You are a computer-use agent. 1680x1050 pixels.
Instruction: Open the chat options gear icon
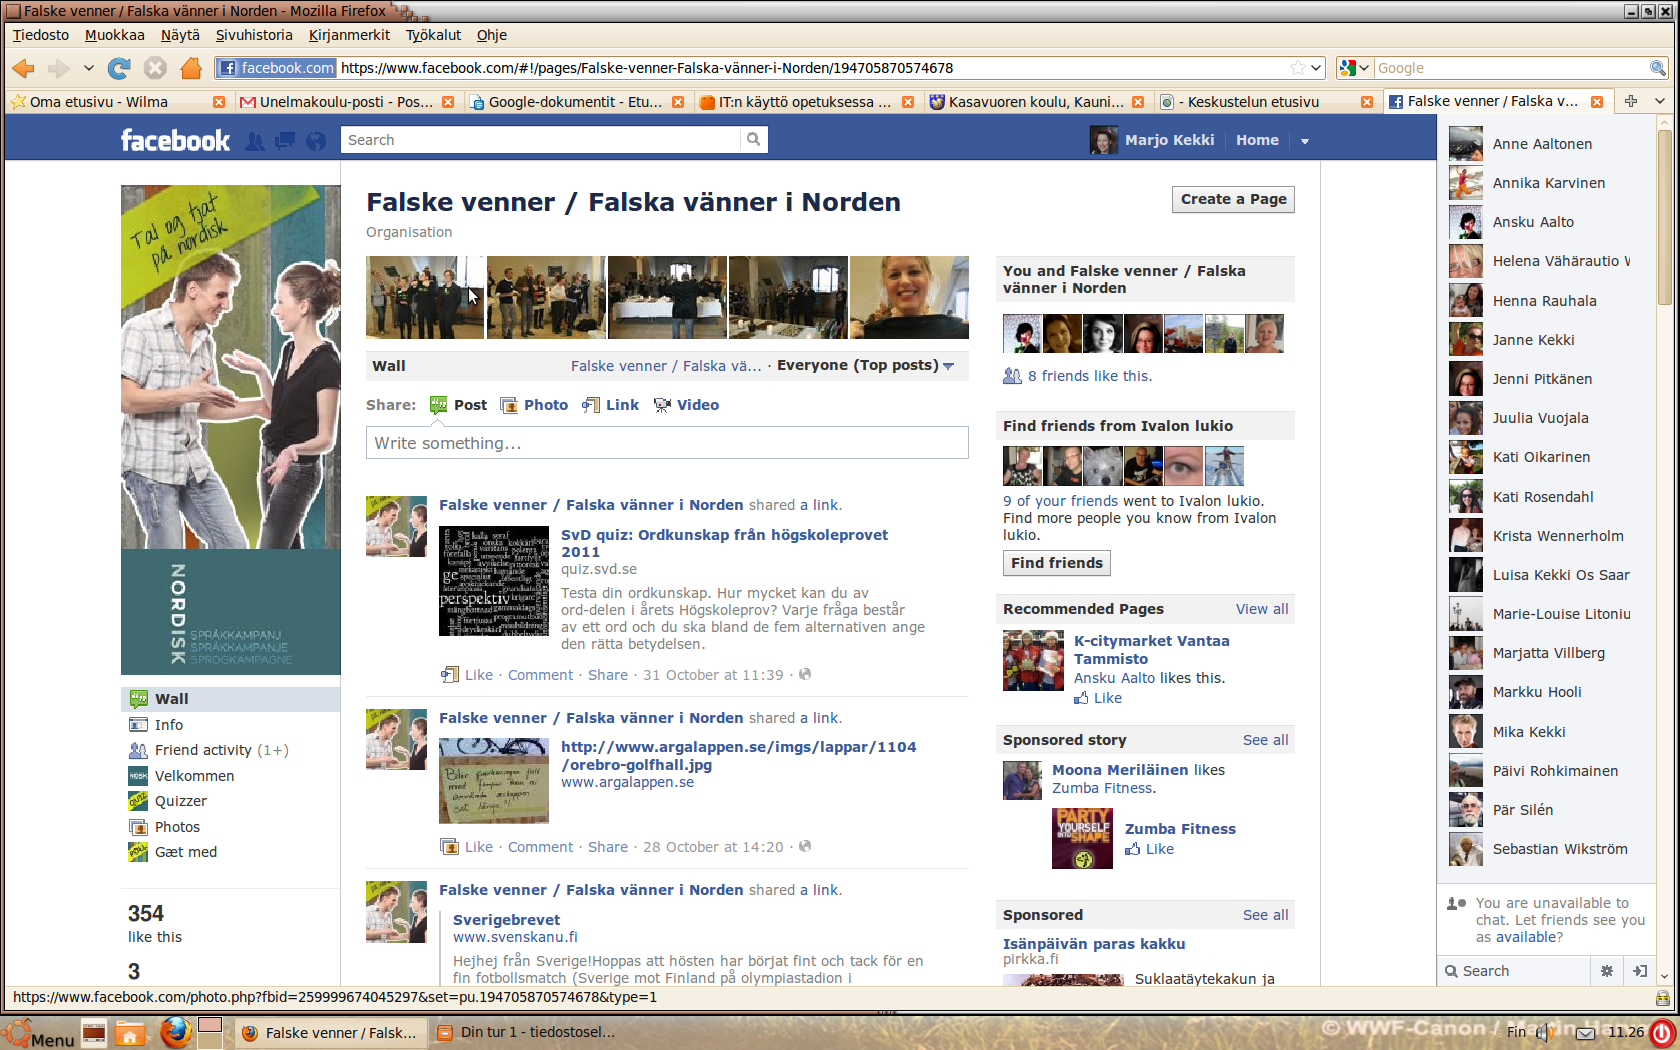coord(1607,971)
